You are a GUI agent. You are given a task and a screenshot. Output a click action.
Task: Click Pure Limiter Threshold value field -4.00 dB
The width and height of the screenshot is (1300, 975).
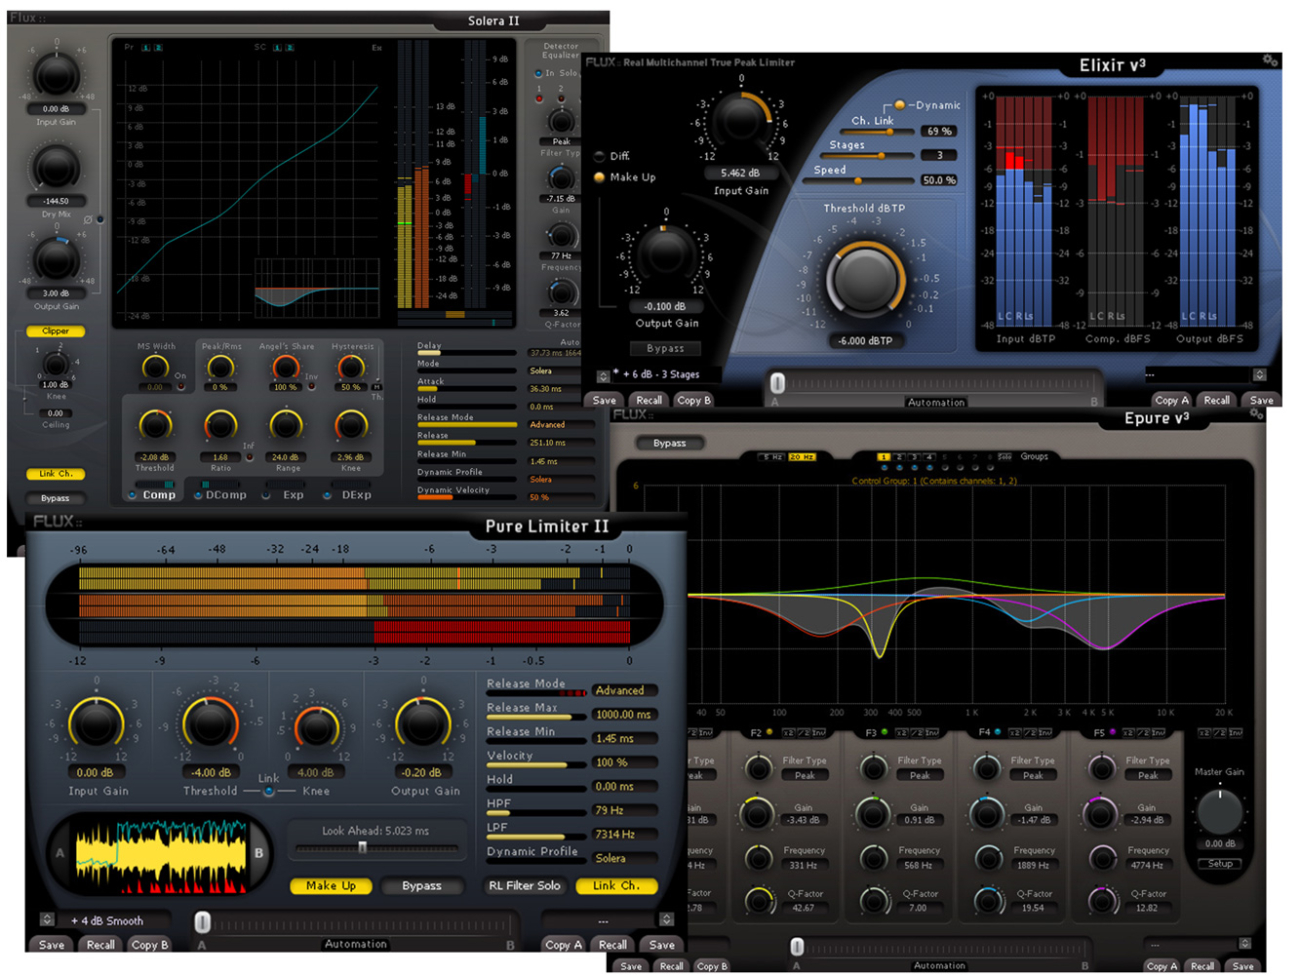[x=211, y=772]
